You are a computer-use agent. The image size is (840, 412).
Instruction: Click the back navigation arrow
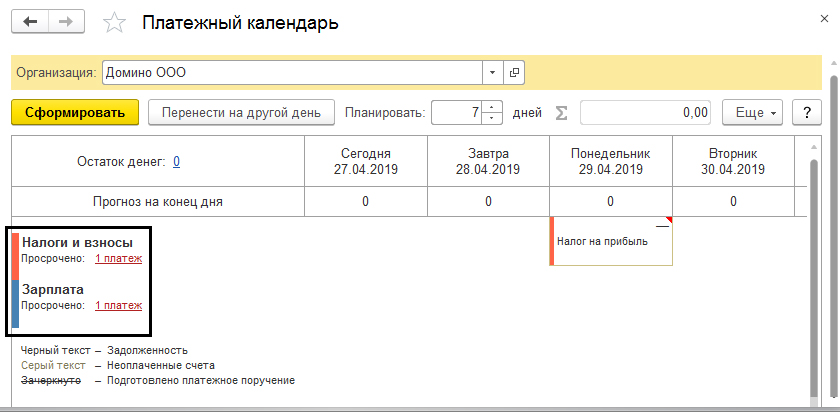(x=29, y=22)
